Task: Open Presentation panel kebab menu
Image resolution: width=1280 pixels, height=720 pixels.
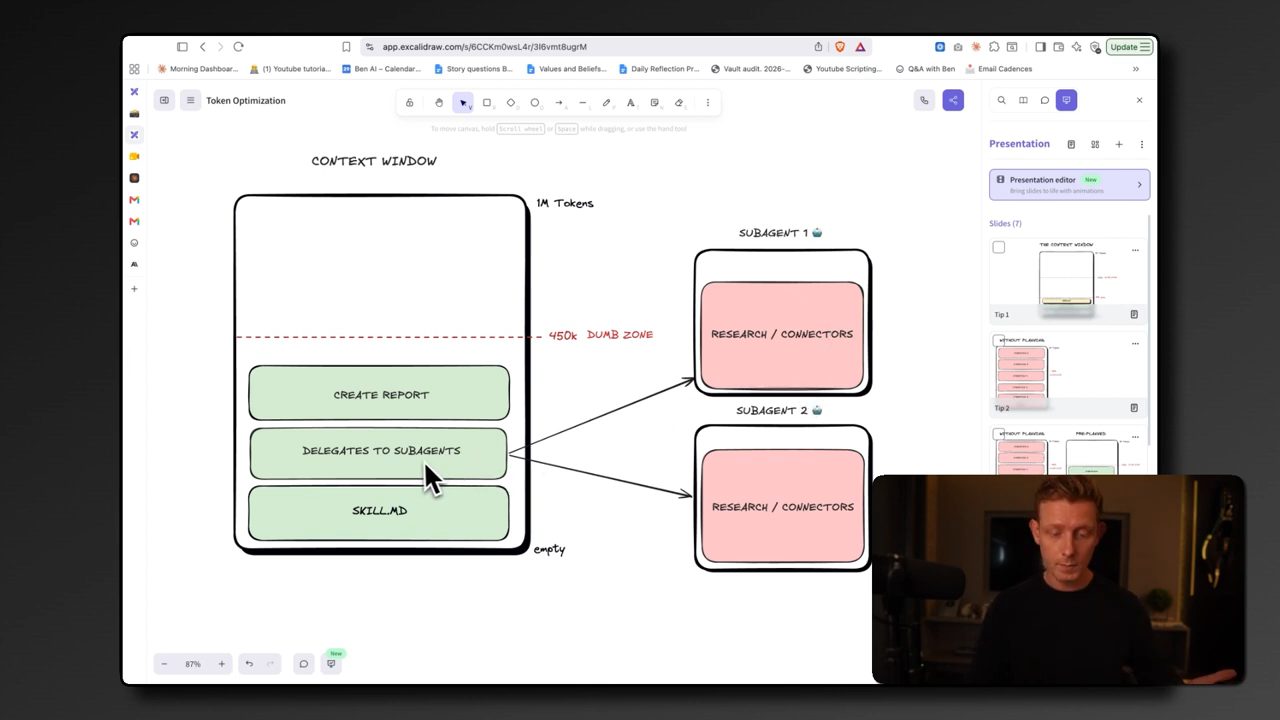Action: coord(1142,144)
